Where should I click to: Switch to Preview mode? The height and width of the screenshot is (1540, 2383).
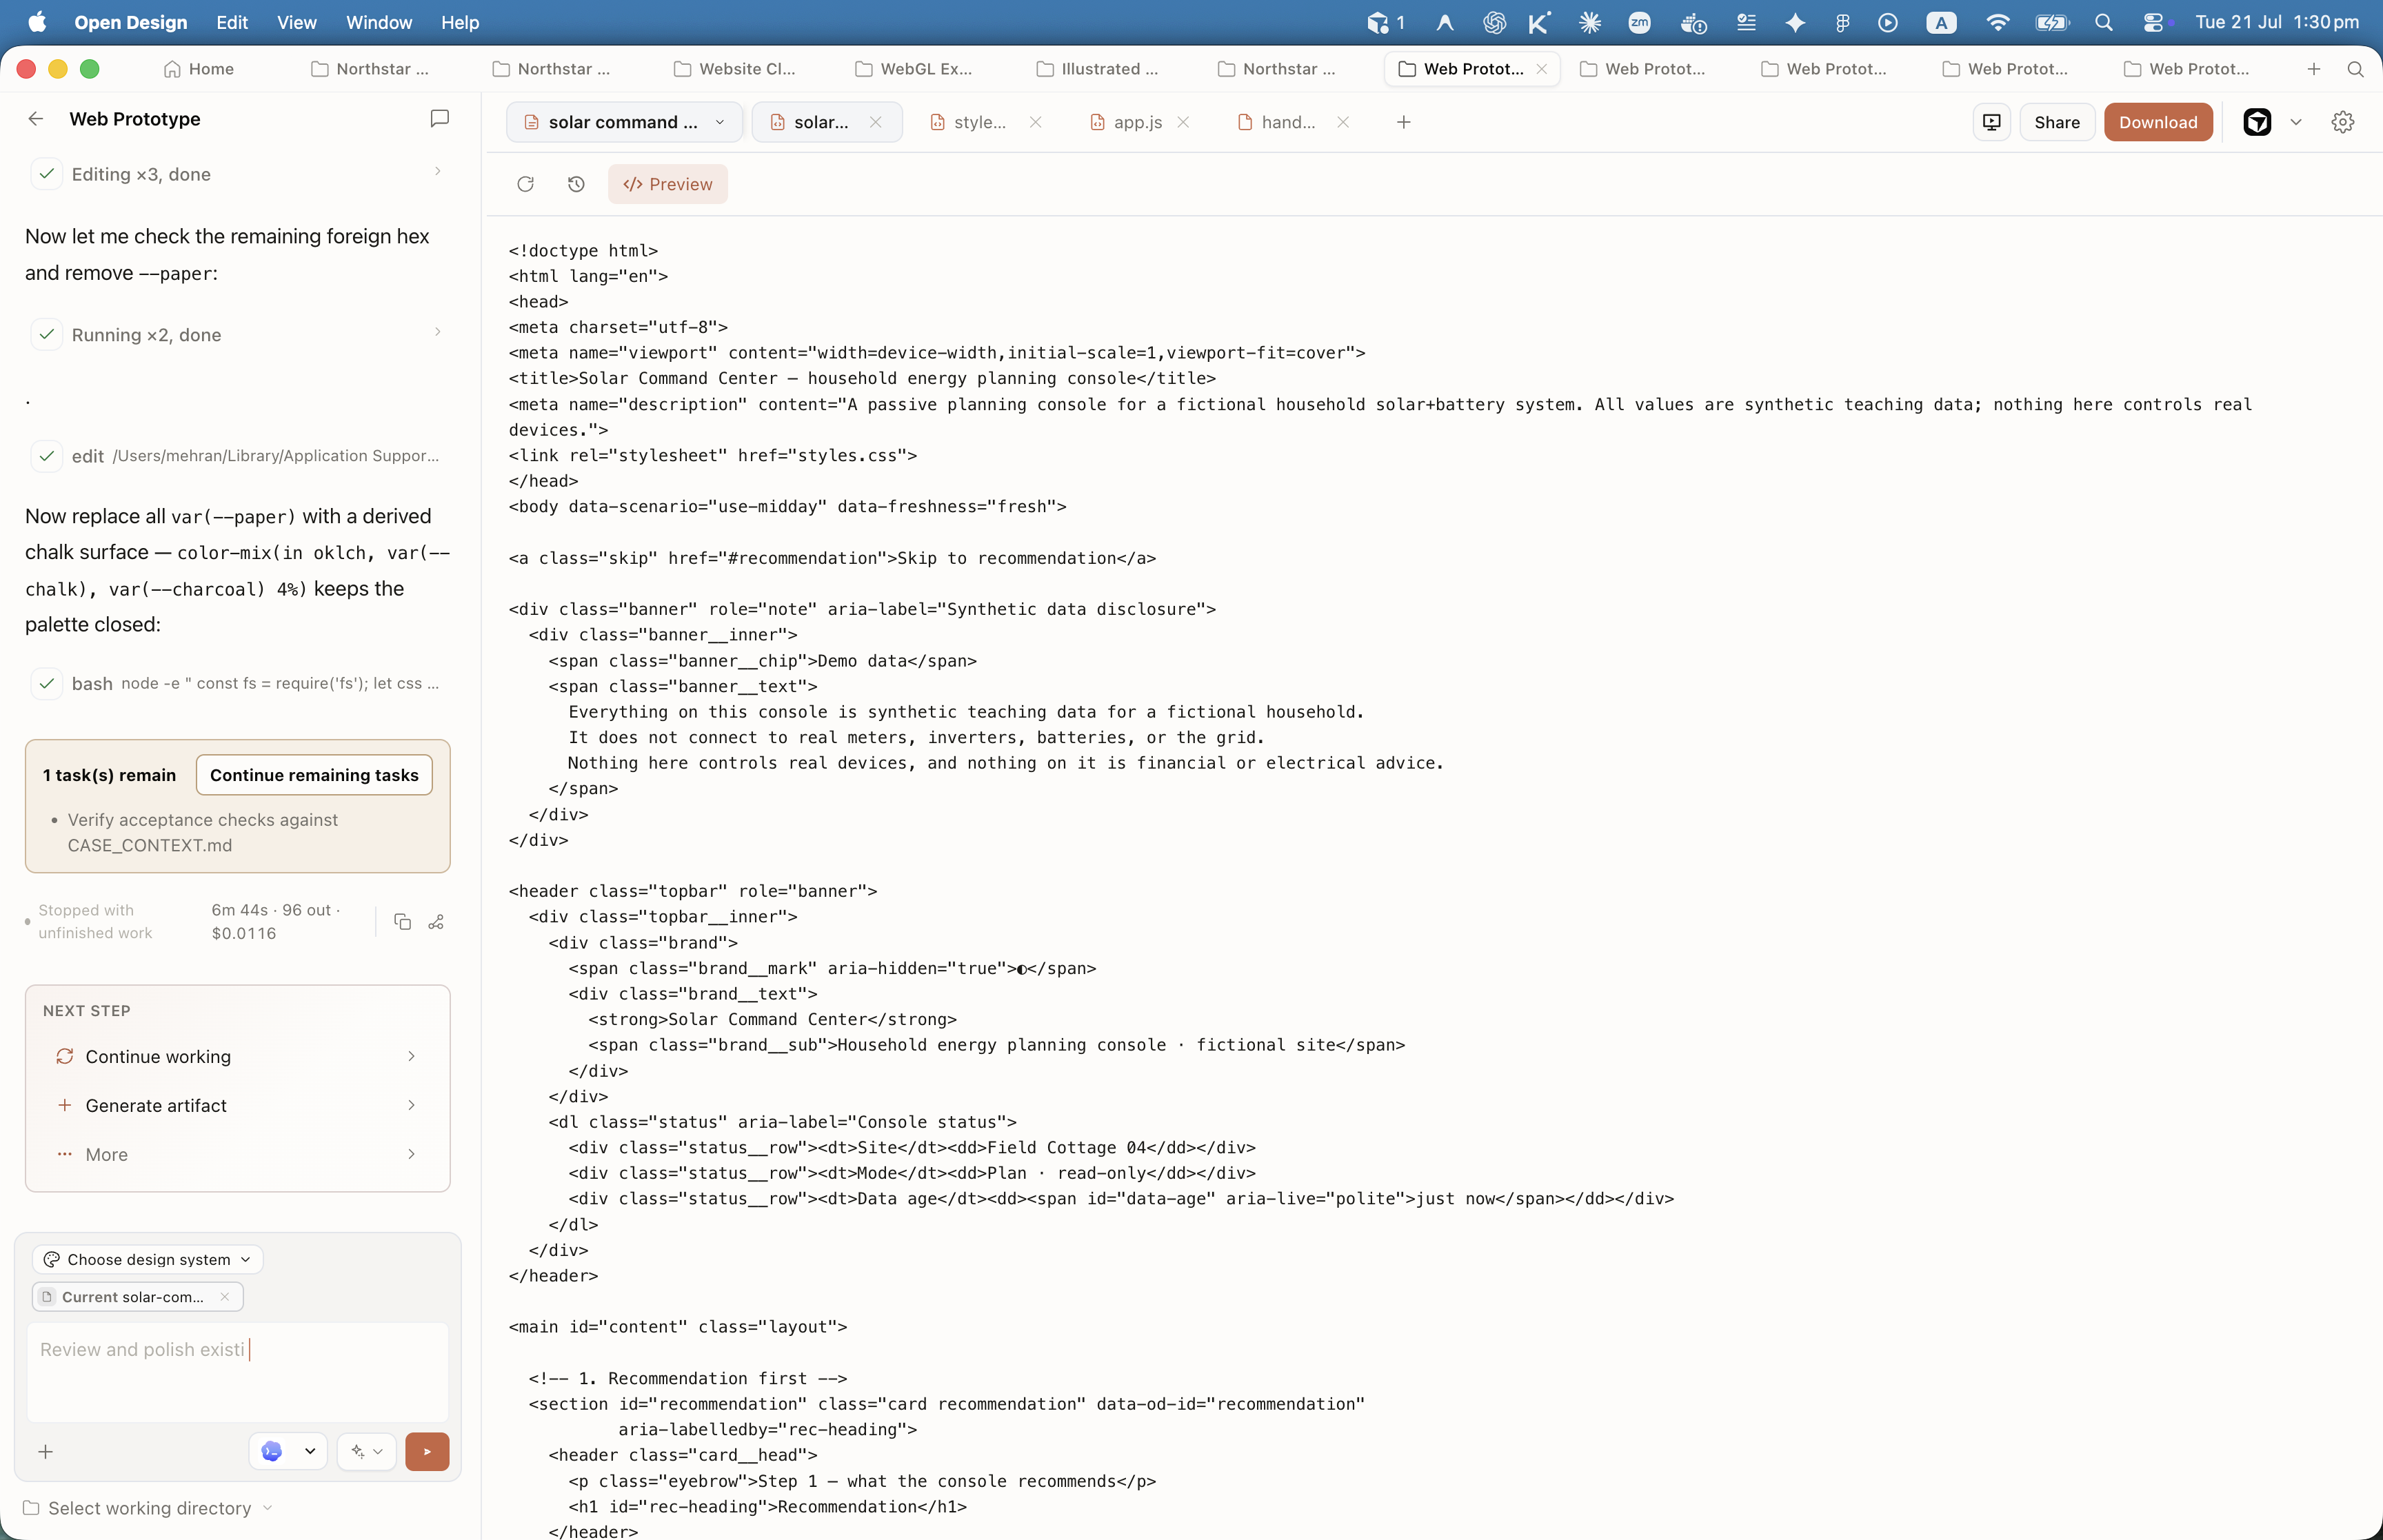[x=667, y=184]
